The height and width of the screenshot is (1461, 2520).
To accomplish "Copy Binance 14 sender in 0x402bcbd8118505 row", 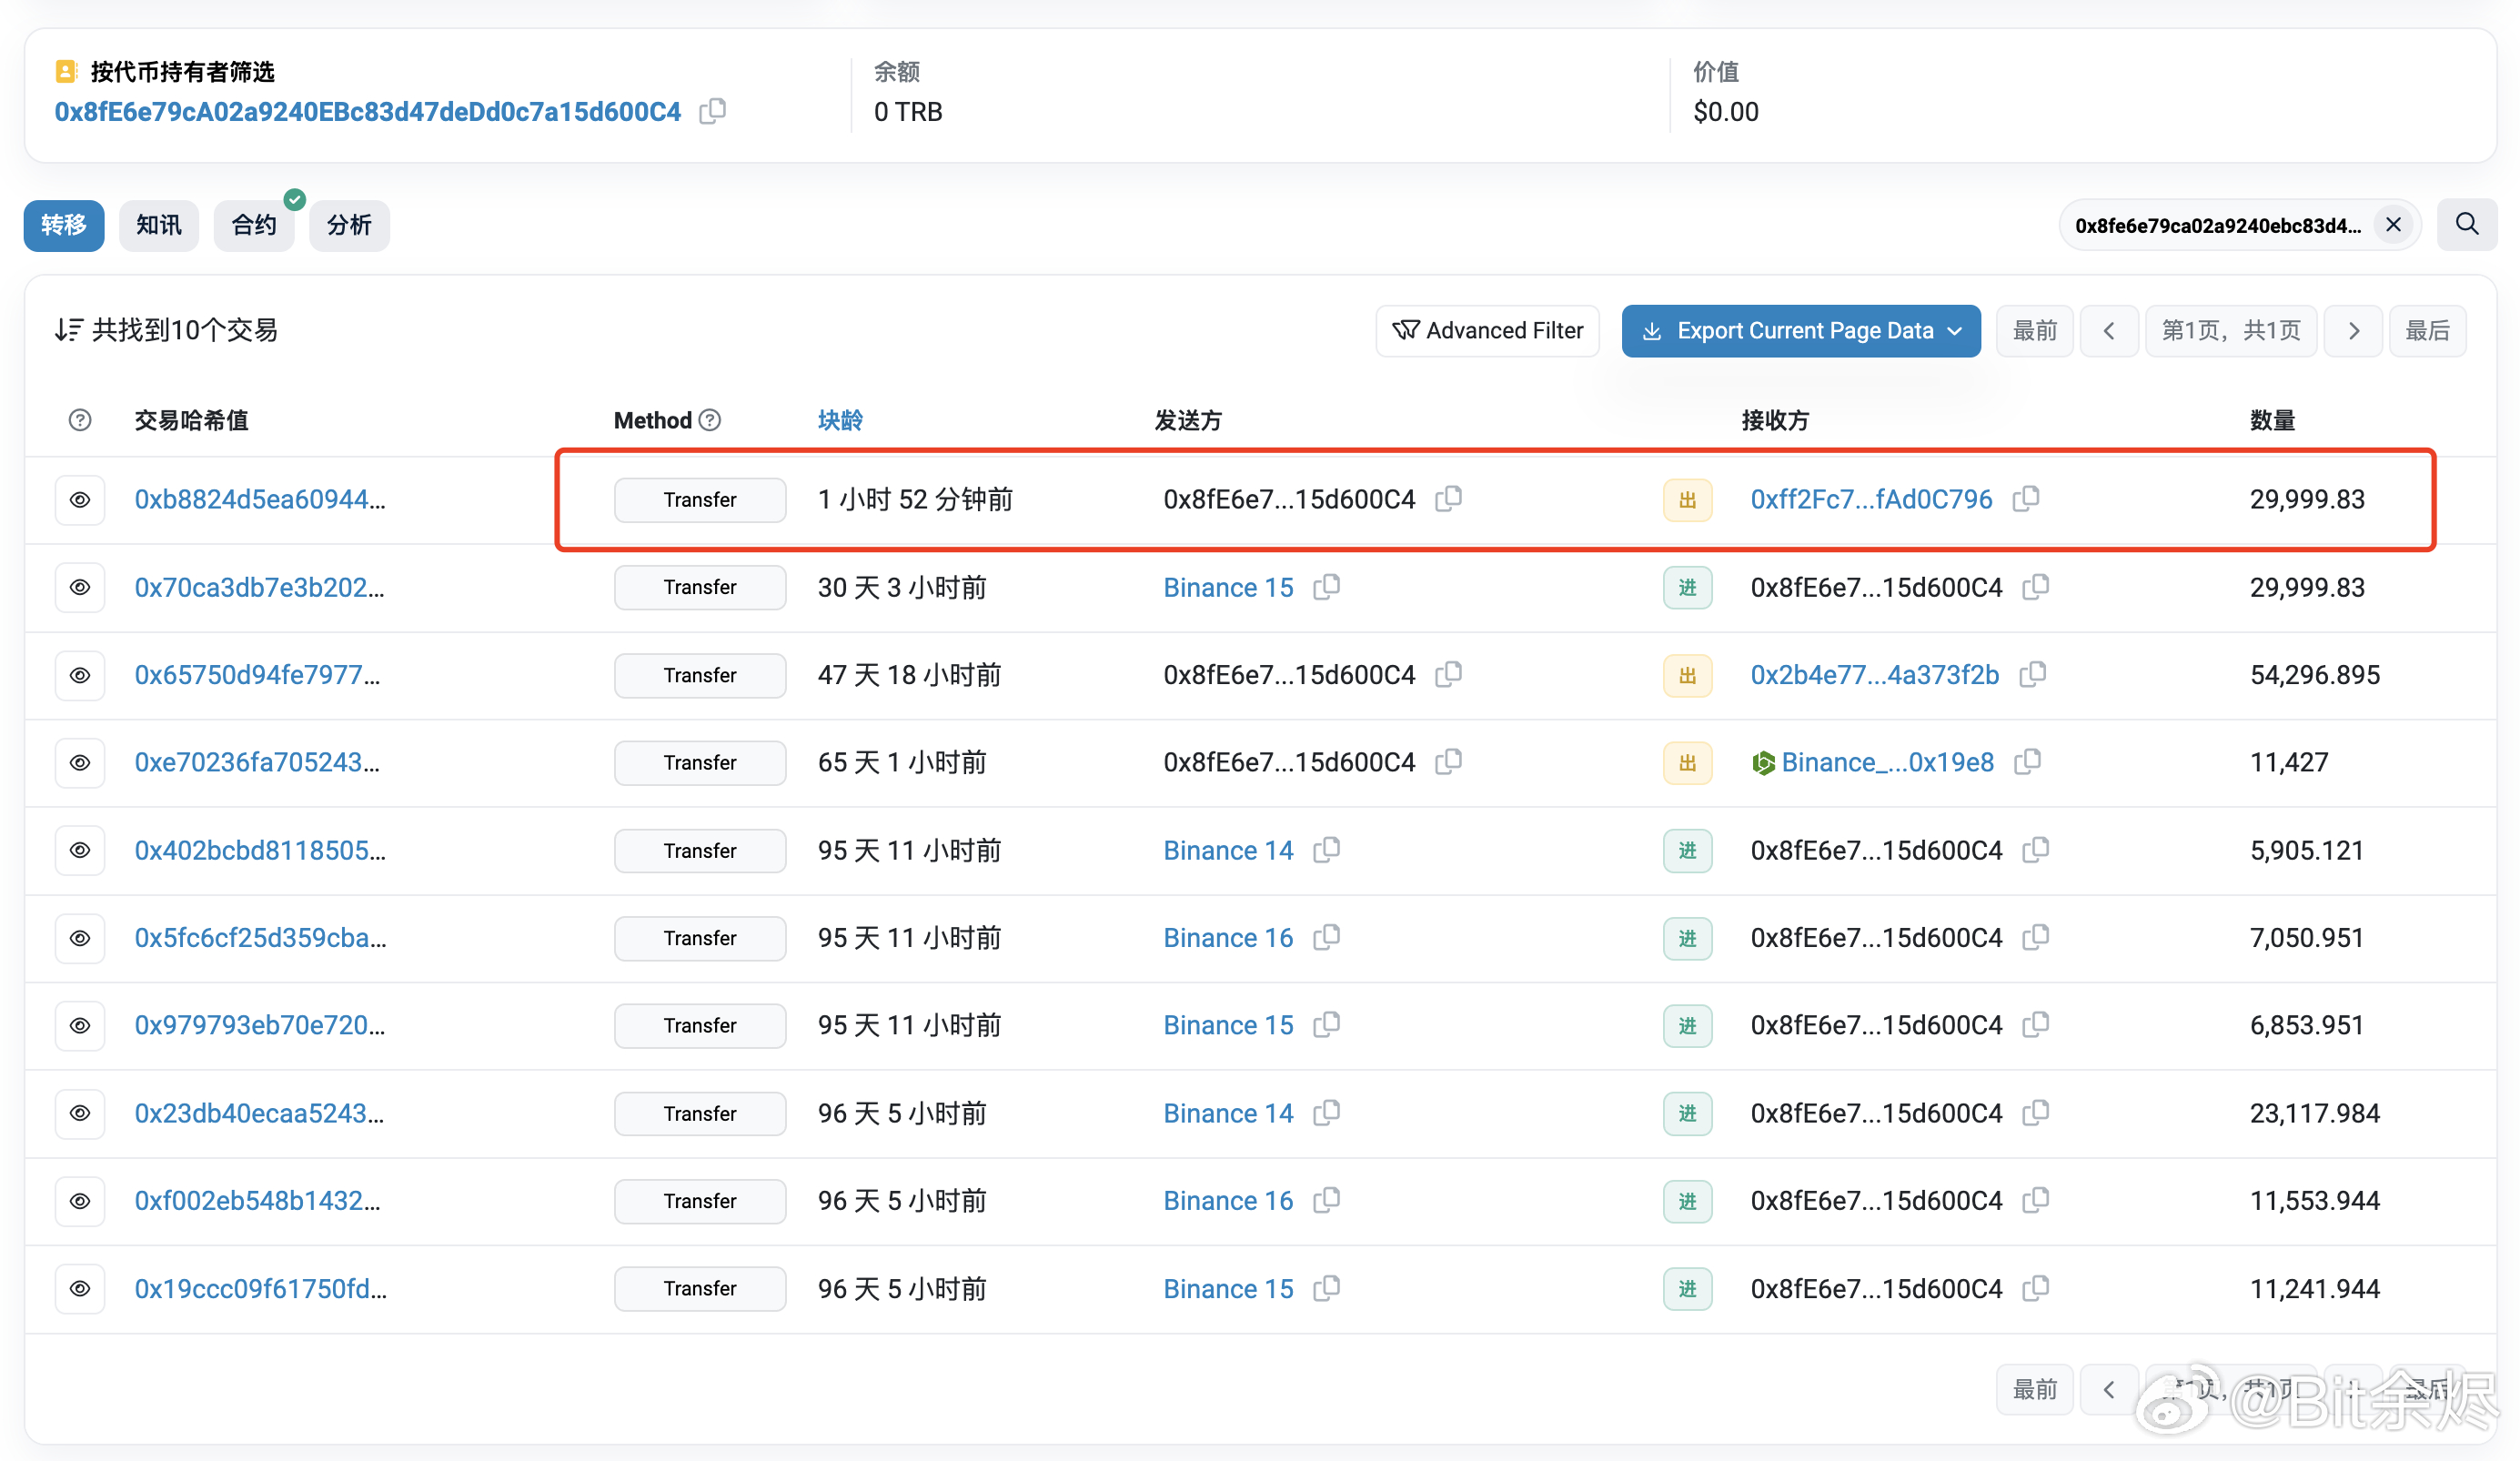I will (1327, 849).
